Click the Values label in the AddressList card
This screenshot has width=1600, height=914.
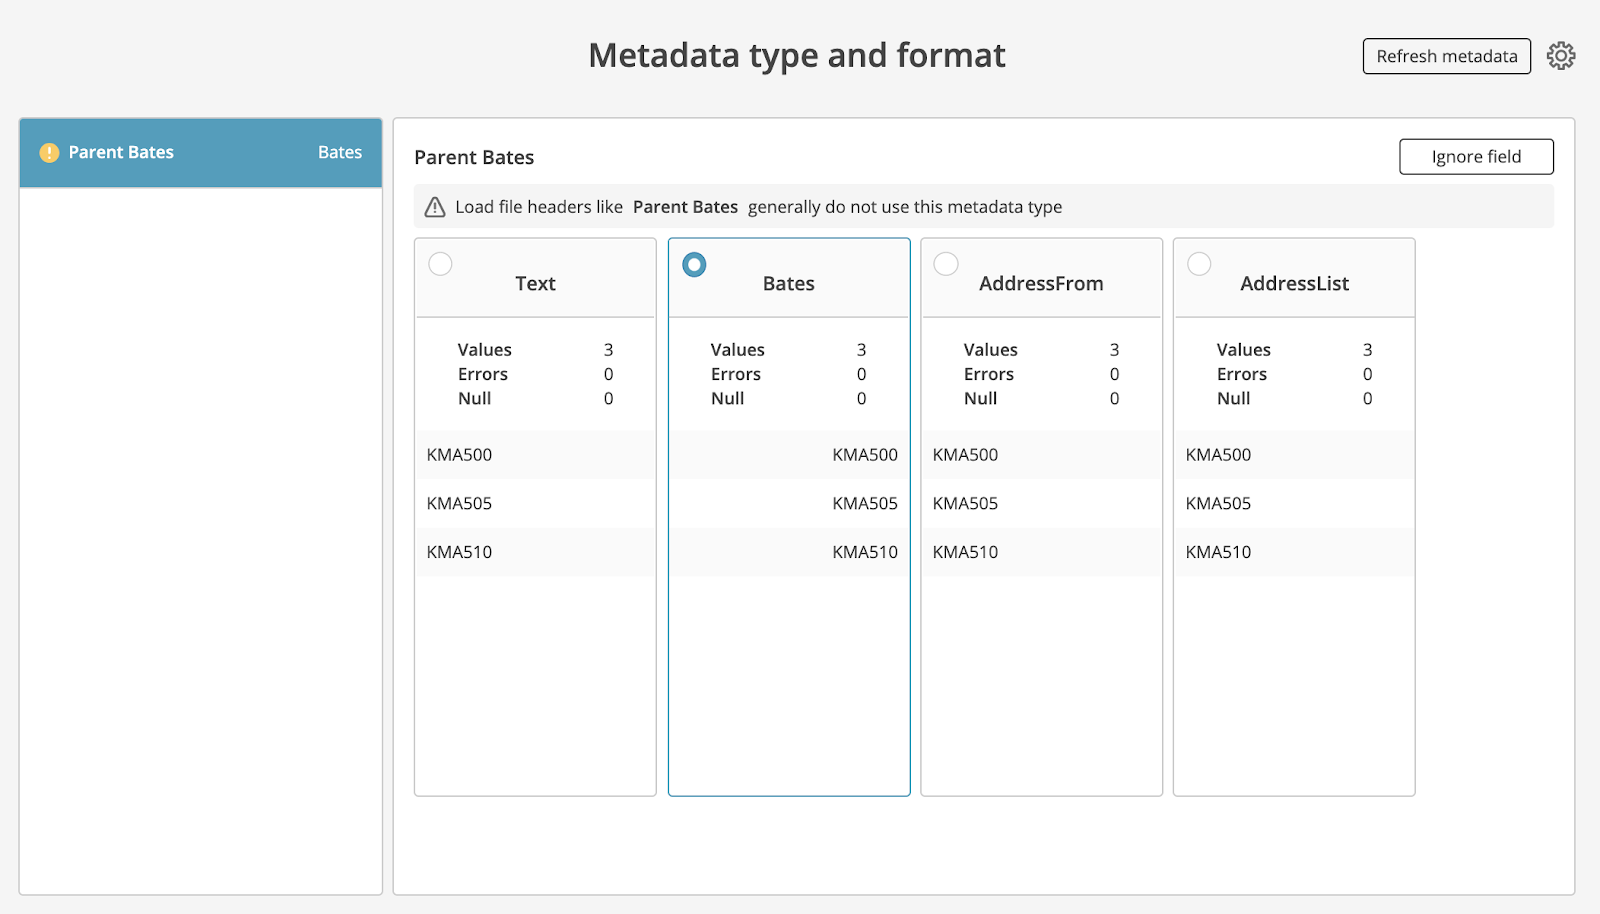click(x=1244, y=350)
